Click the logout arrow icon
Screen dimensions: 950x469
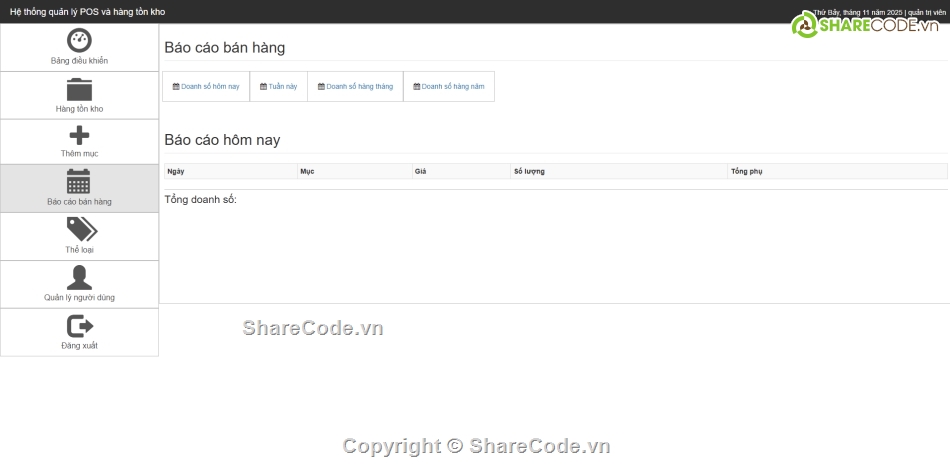click(80, 326)
